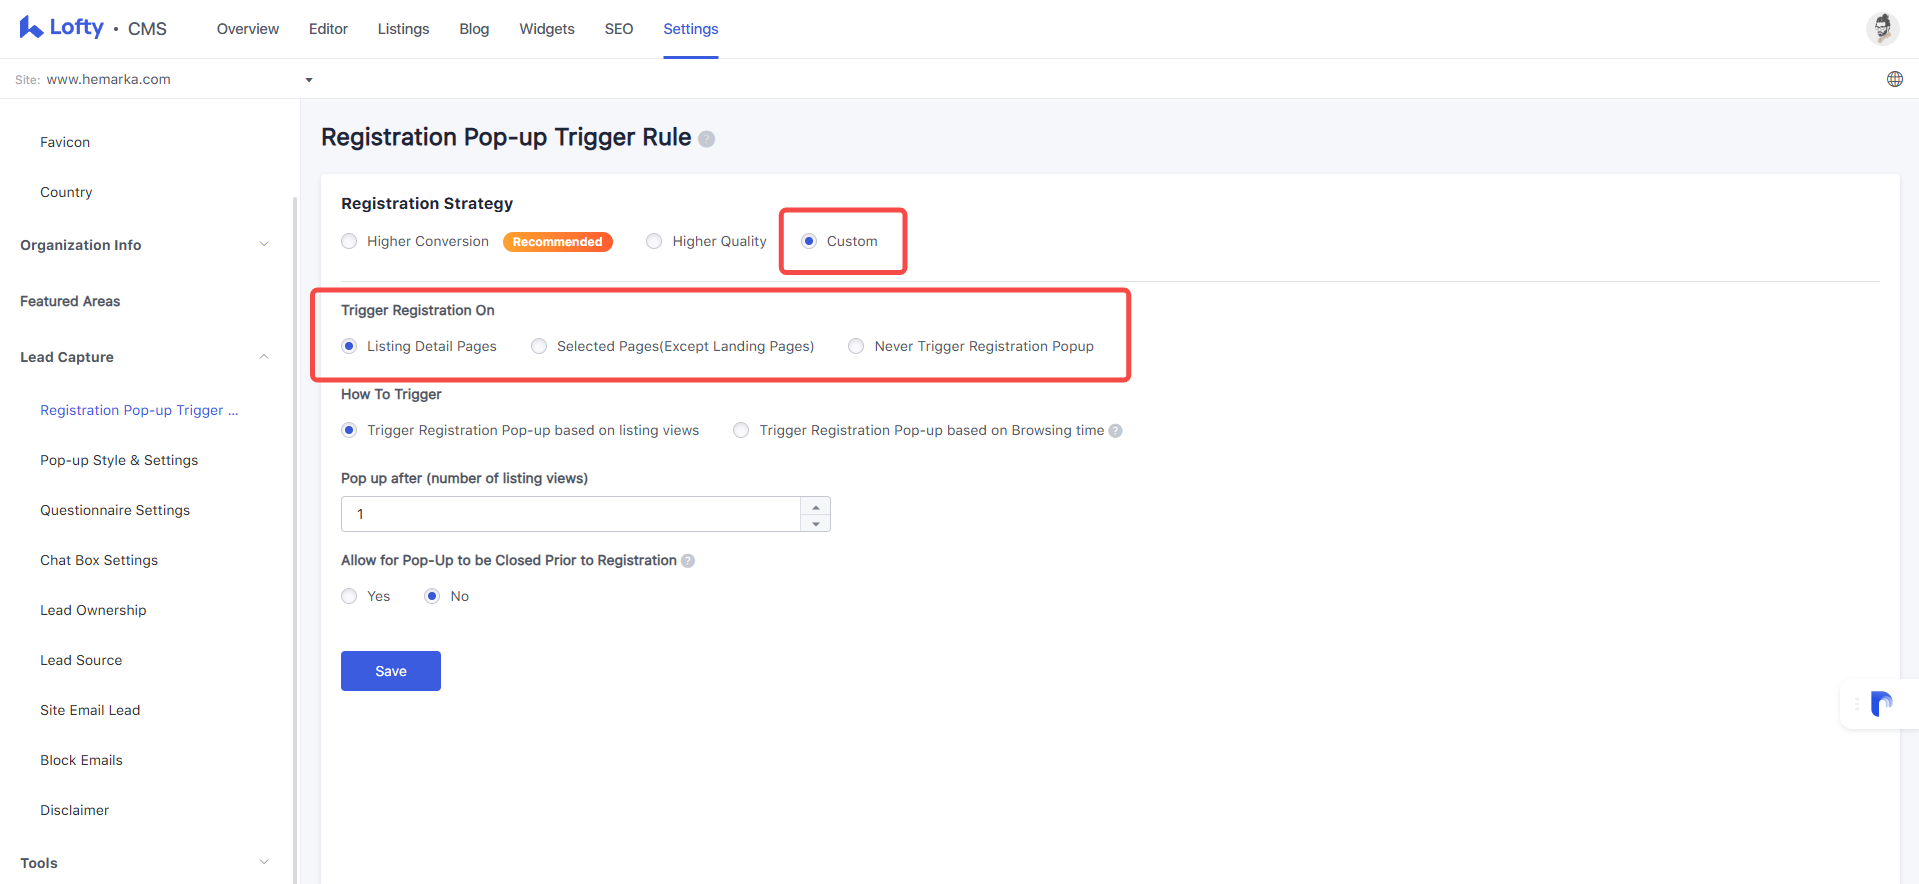The width and height of the screenshot is (1919, 884).
Task: Open the Editor tab
Action: pyautogui.click(x=328, y=29)
